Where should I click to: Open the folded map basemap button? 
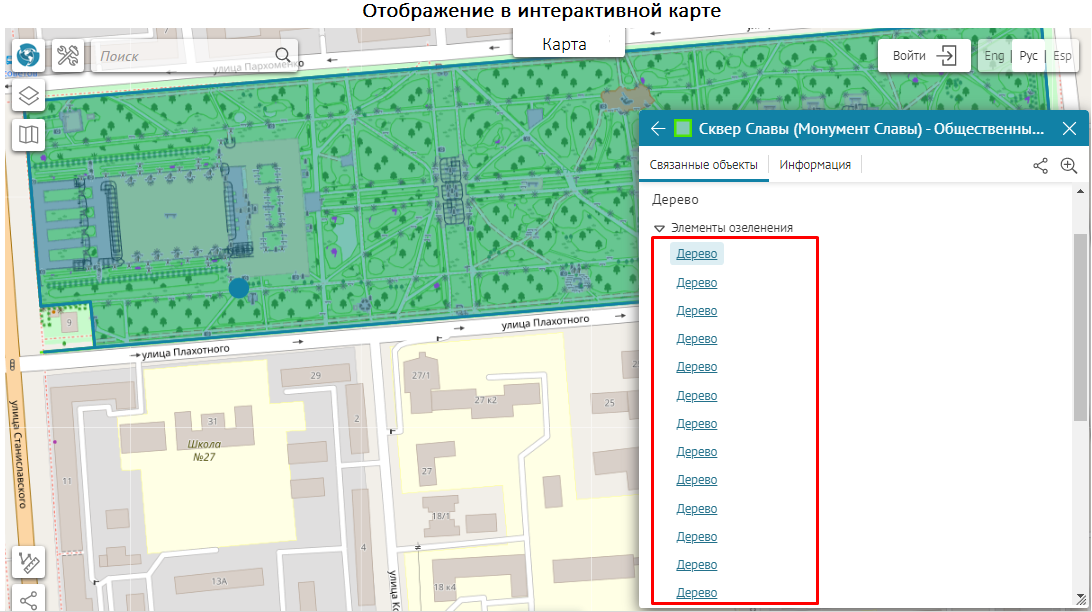pyautogui.click(x=29, y=134)
